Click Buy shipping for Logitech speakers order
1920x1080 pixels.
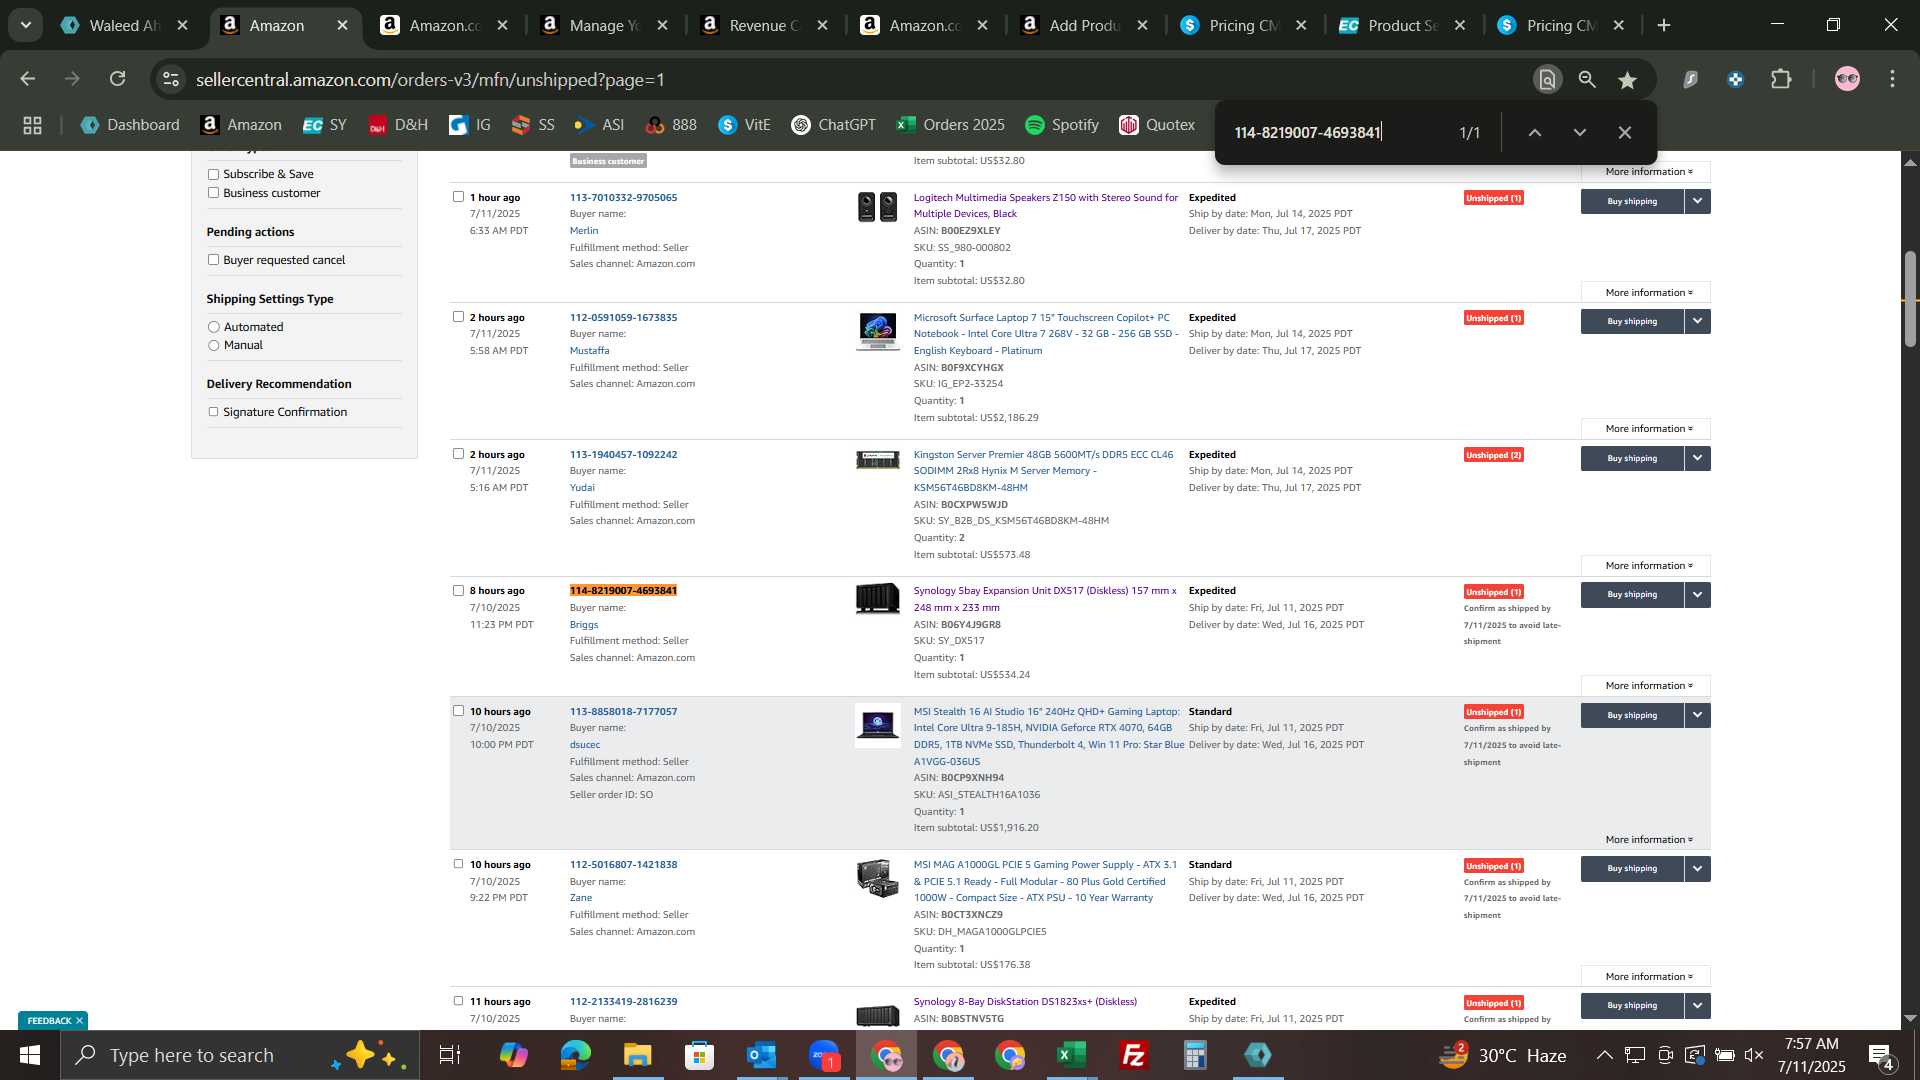(1632, 201)
